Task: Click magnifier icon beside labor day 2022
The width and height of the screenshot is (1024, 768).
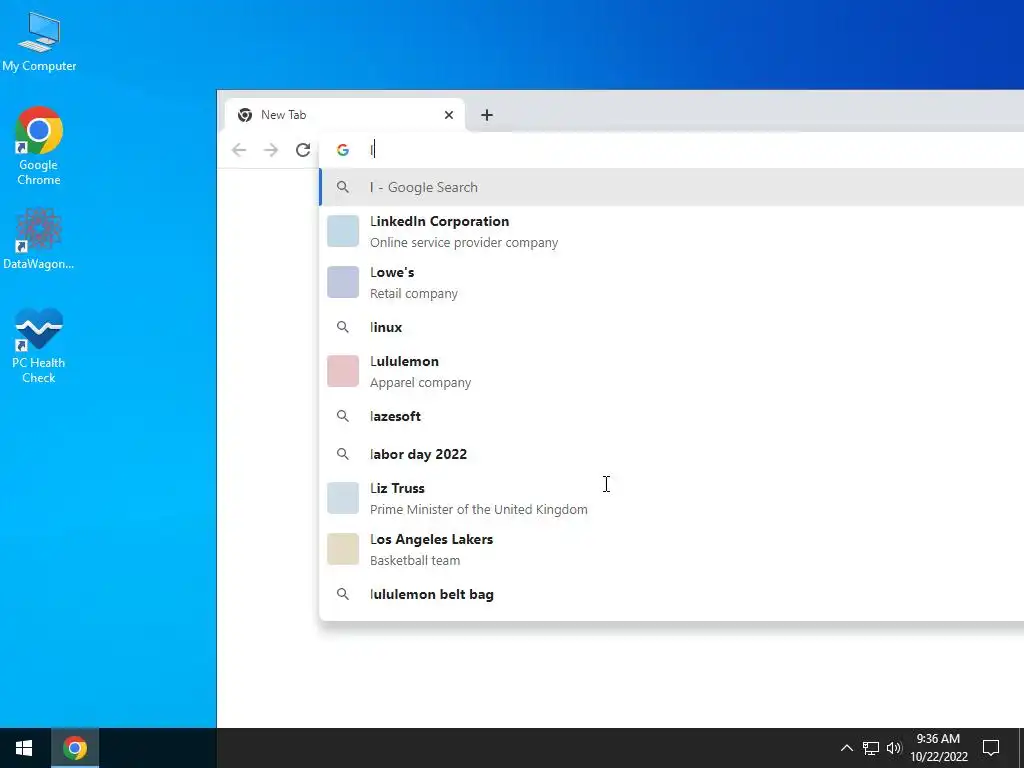Action: [343, 454]
